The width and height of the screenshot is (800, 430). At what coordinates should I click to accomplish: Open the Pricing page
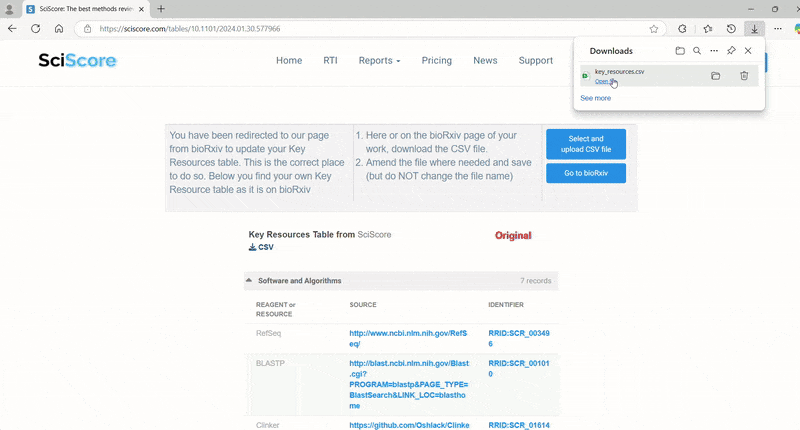point(436,60)
